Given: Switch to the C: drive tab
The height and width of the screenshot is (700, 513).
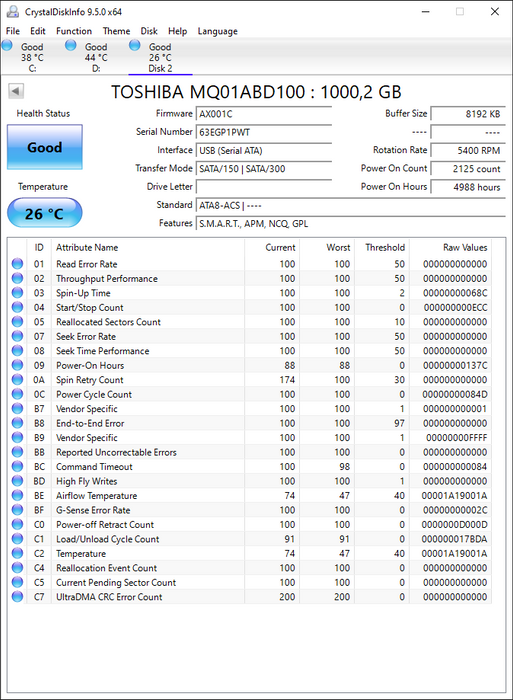Looking at the screenshot, I should pos(32,57).
